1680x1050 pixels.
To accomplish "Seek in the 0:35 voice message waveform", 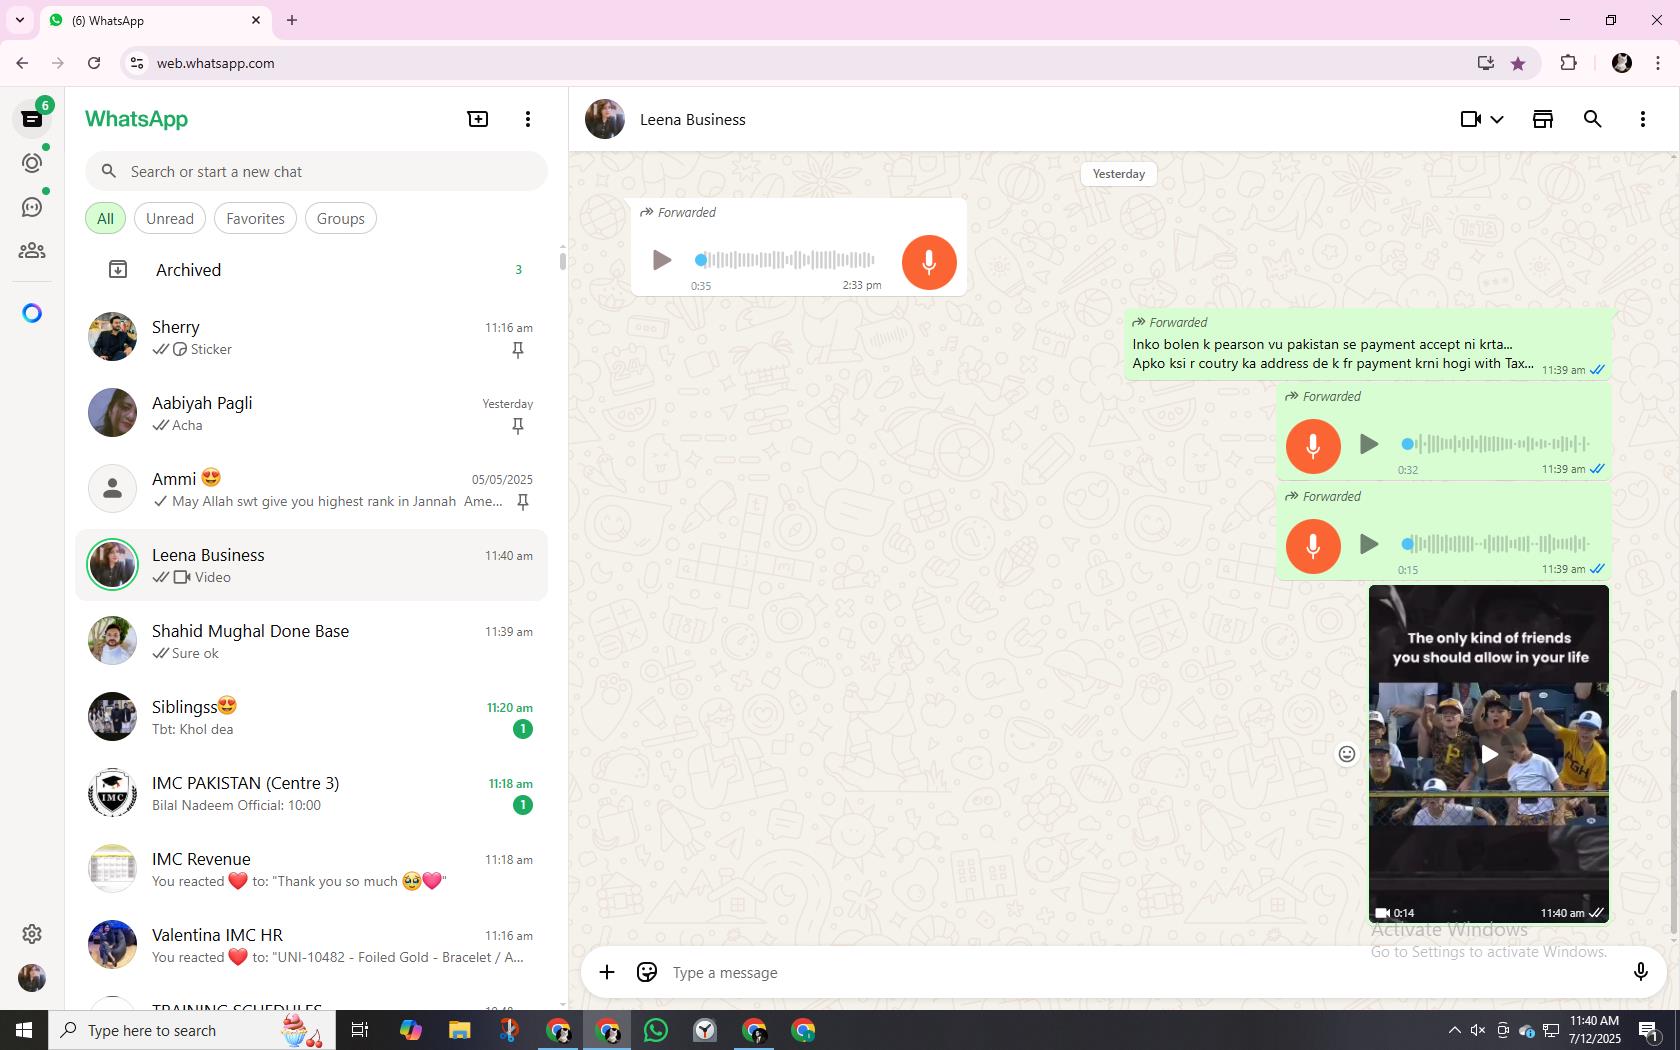I will pos(785,260).
